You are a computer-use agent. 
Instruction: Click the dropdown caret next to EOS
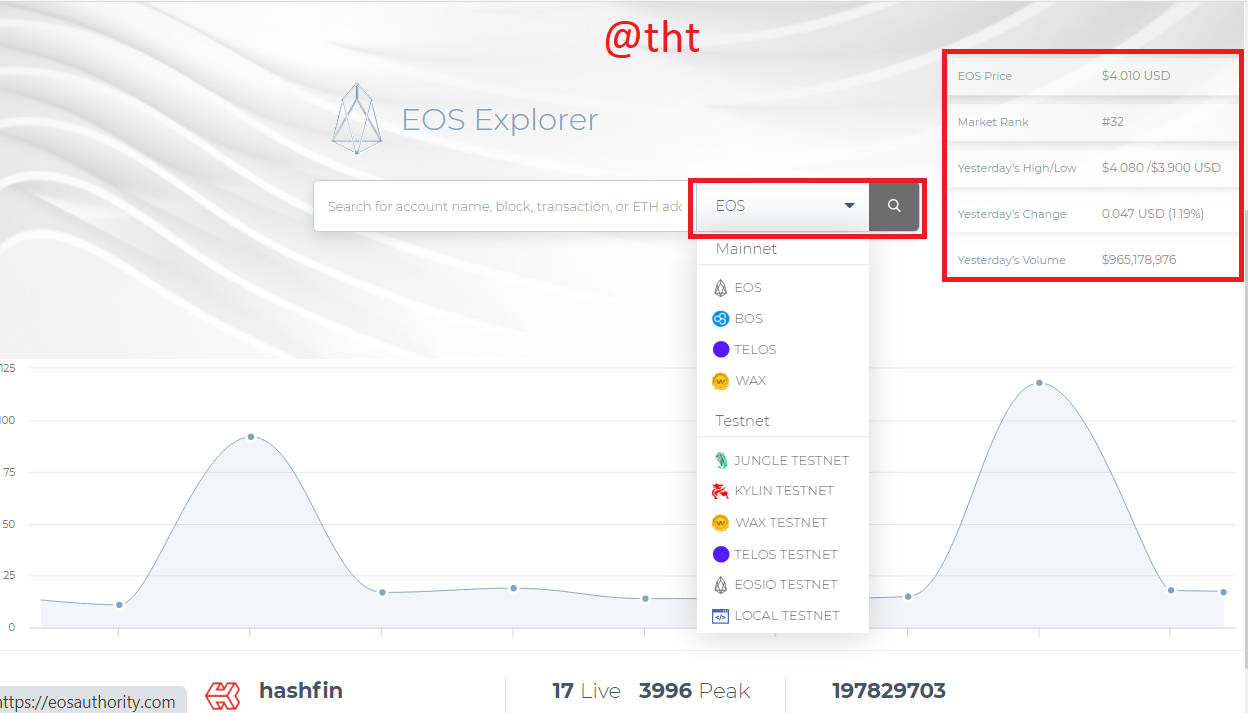coord(850,206)
